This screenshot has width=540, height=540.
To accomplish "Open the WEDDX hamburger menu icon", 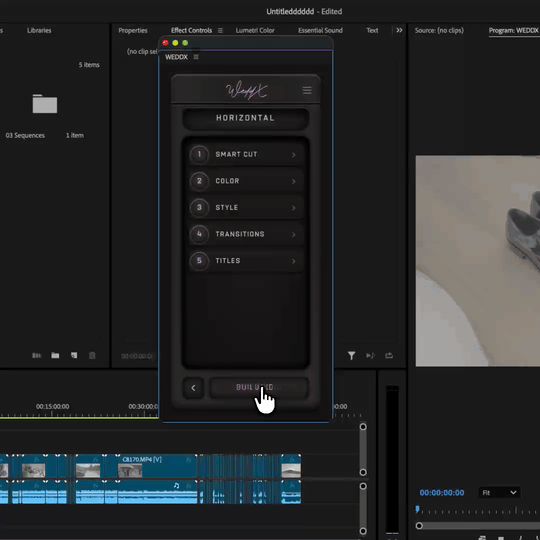I will click(x=307, y=90).
